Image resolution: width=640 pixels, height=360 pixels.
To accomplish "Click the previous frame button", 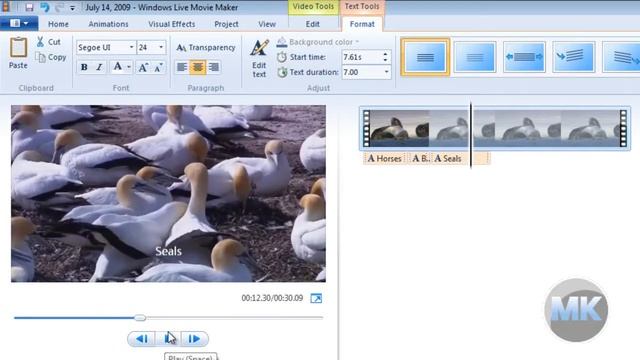I will (x=142, y=338).
